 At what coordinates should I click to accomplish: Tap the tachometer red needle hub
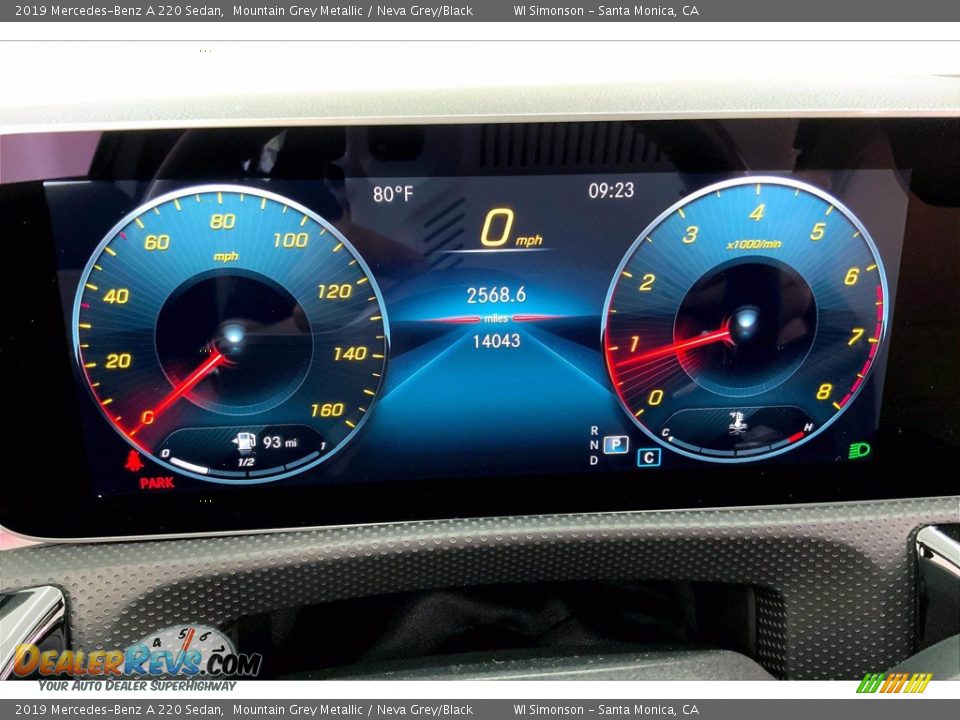tap(746, 320)
